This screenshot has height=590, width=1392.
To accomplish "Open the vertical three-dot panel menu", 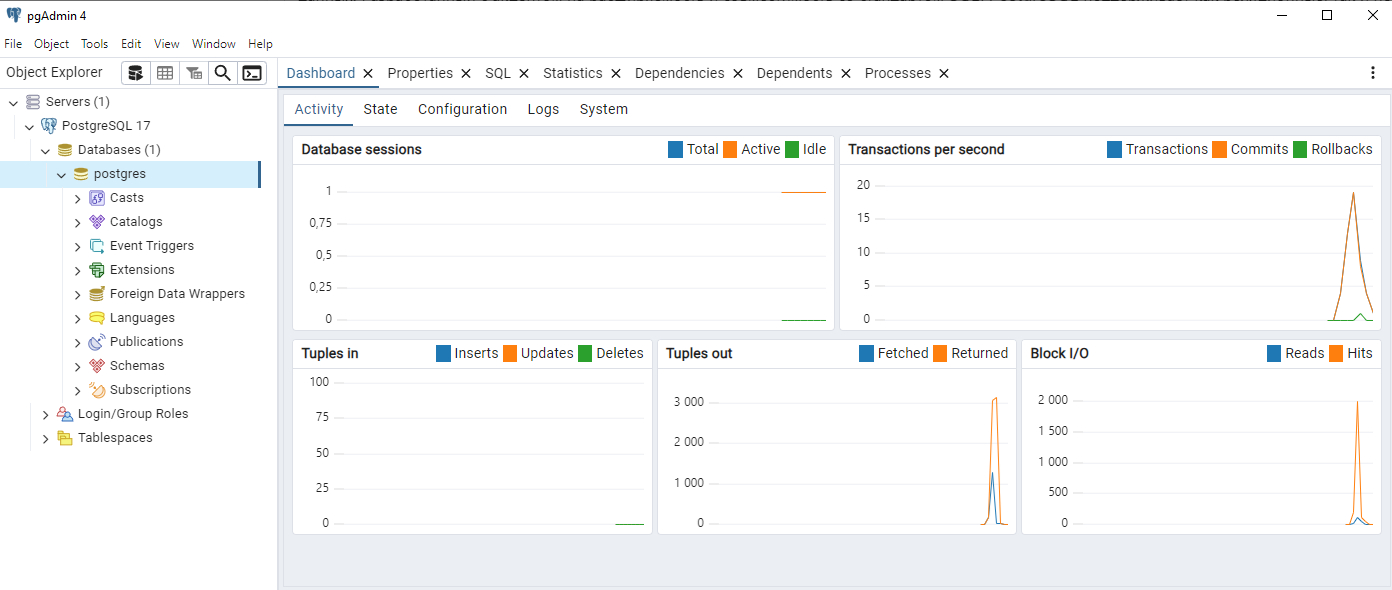I will coord(1373,73).
